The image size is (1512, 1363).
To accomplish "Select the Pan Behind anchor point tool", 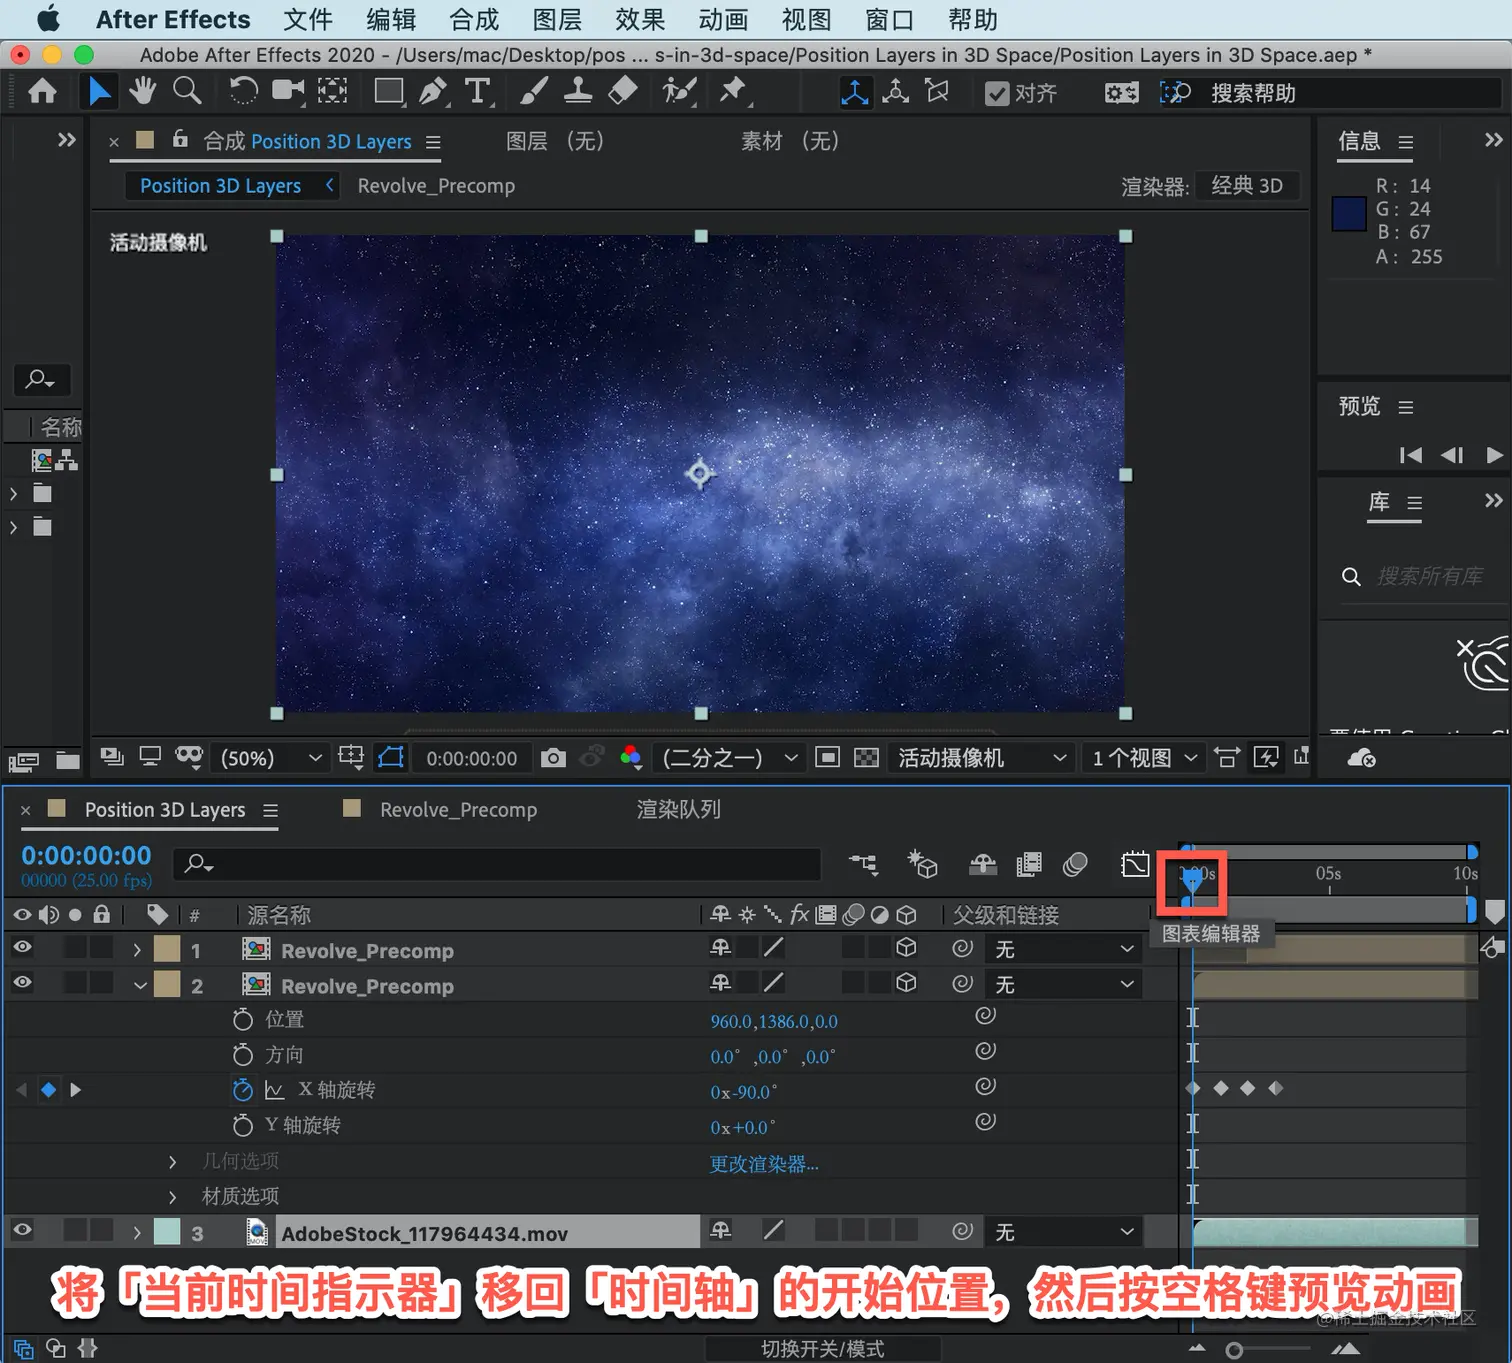I will tap(332, 92).
